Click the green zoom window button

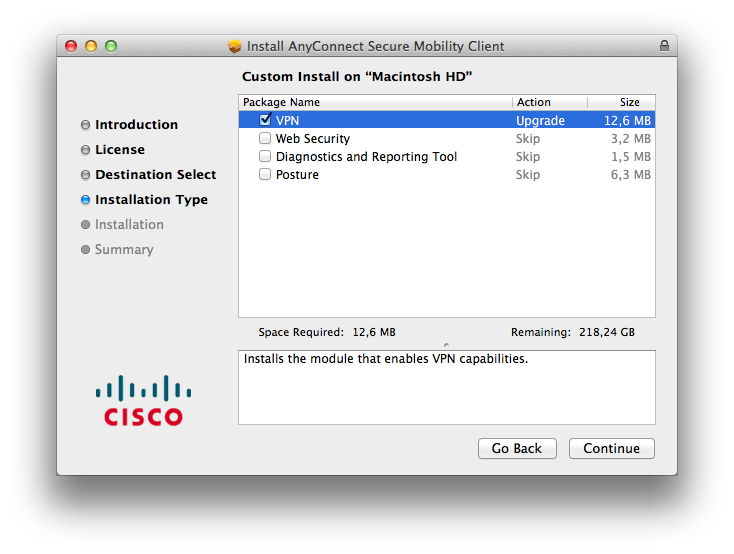111,46
